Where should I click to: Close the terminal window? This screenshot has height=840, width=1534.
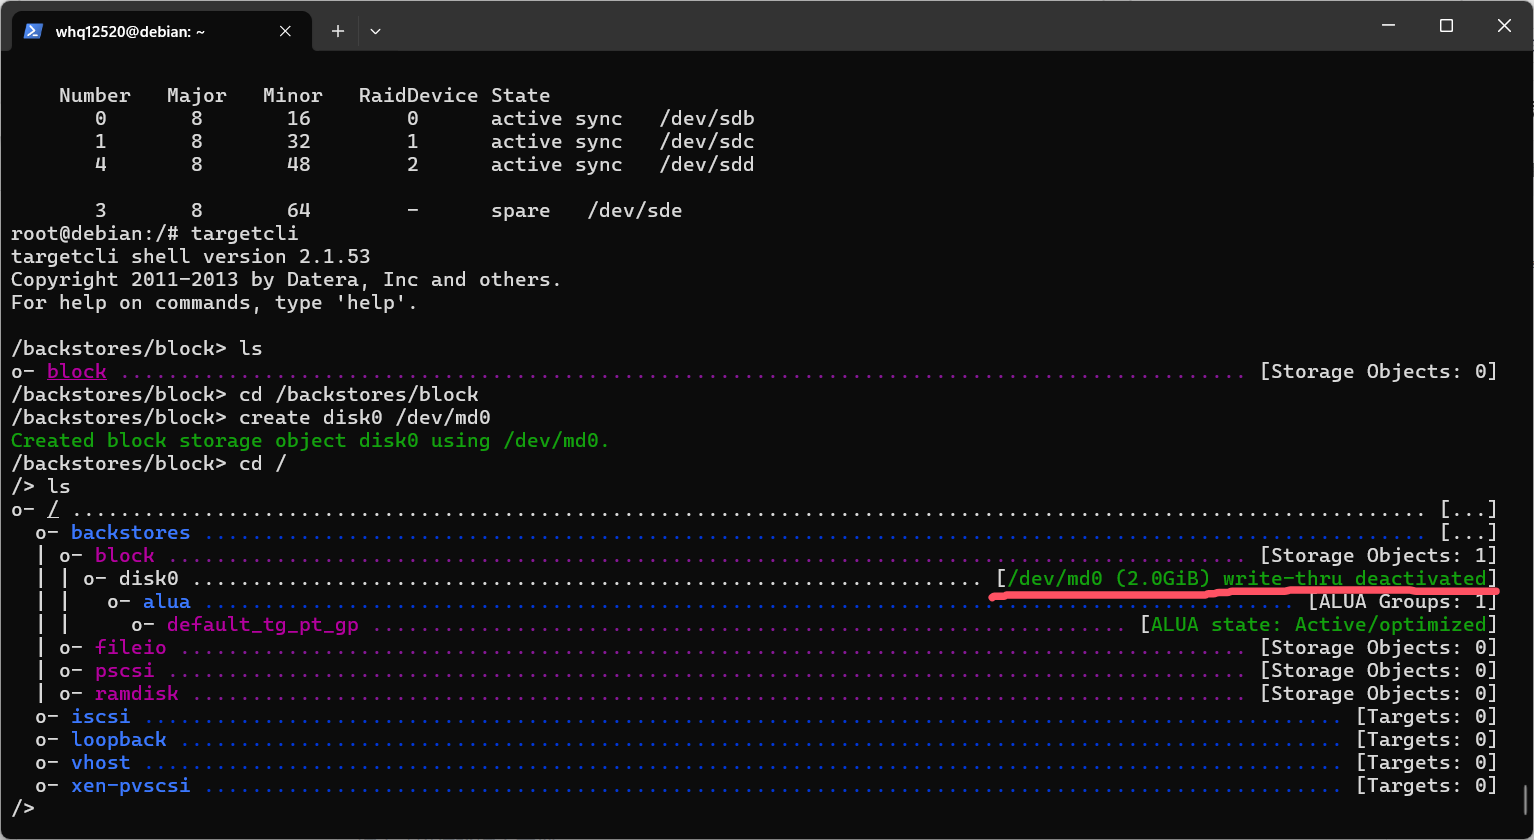coord(1503,26)
